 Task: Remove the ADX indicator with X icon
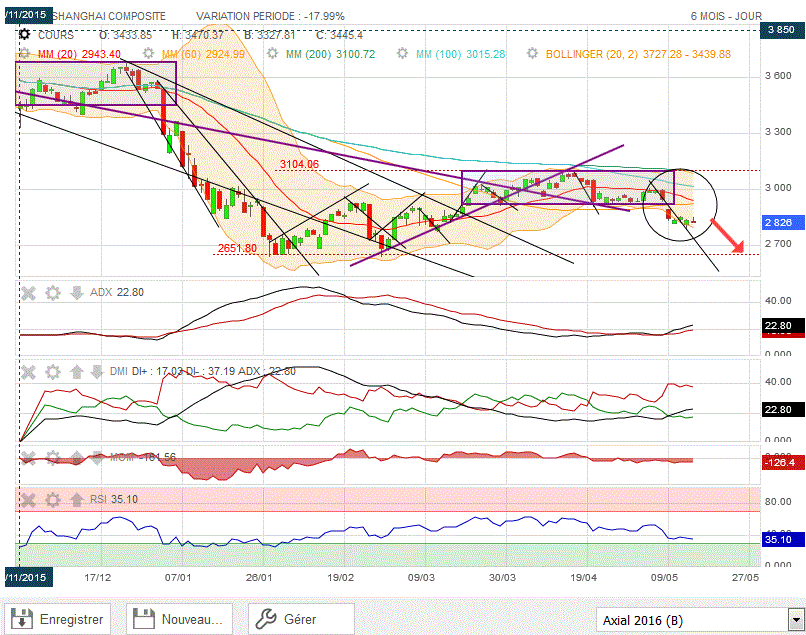(28, 293)
